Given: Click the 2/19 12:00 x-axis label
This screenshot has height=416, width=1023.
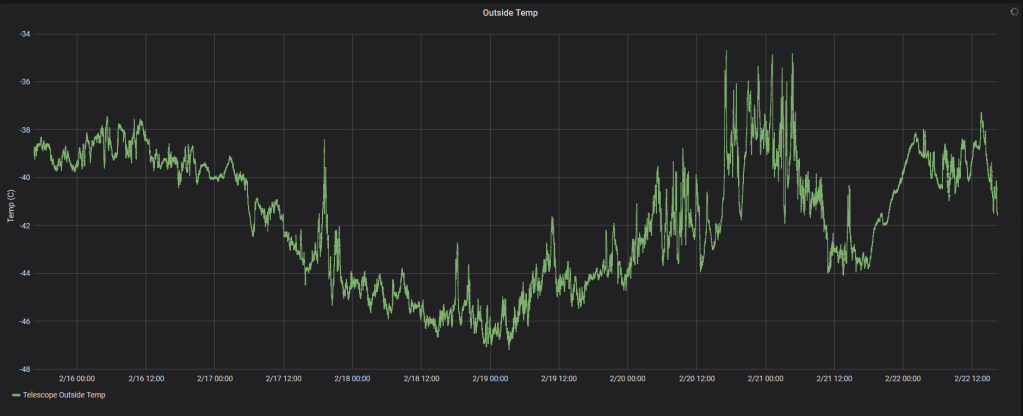Looking at the screenshot, I should 559,379.
